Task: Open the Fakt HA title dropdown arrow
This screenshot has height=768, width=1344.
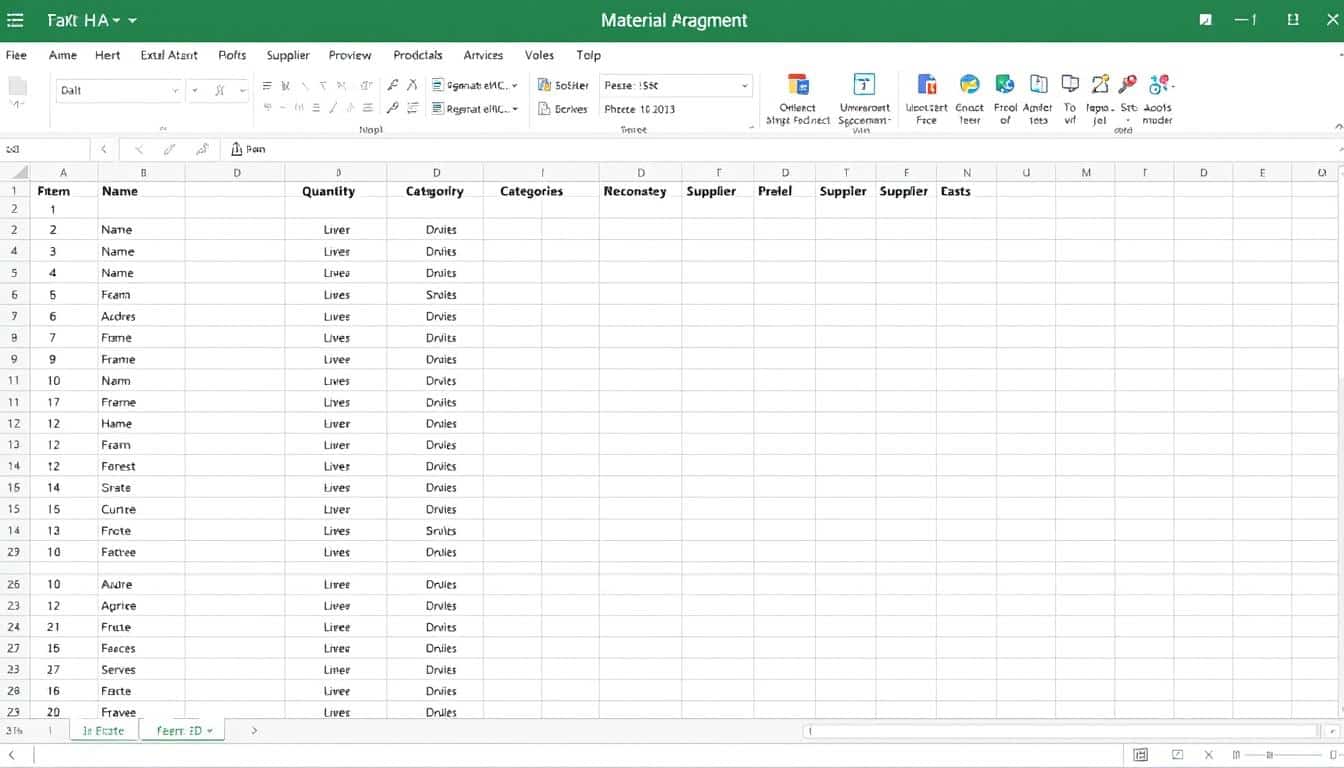Action: pyautogui.click(x=133, y=20)
